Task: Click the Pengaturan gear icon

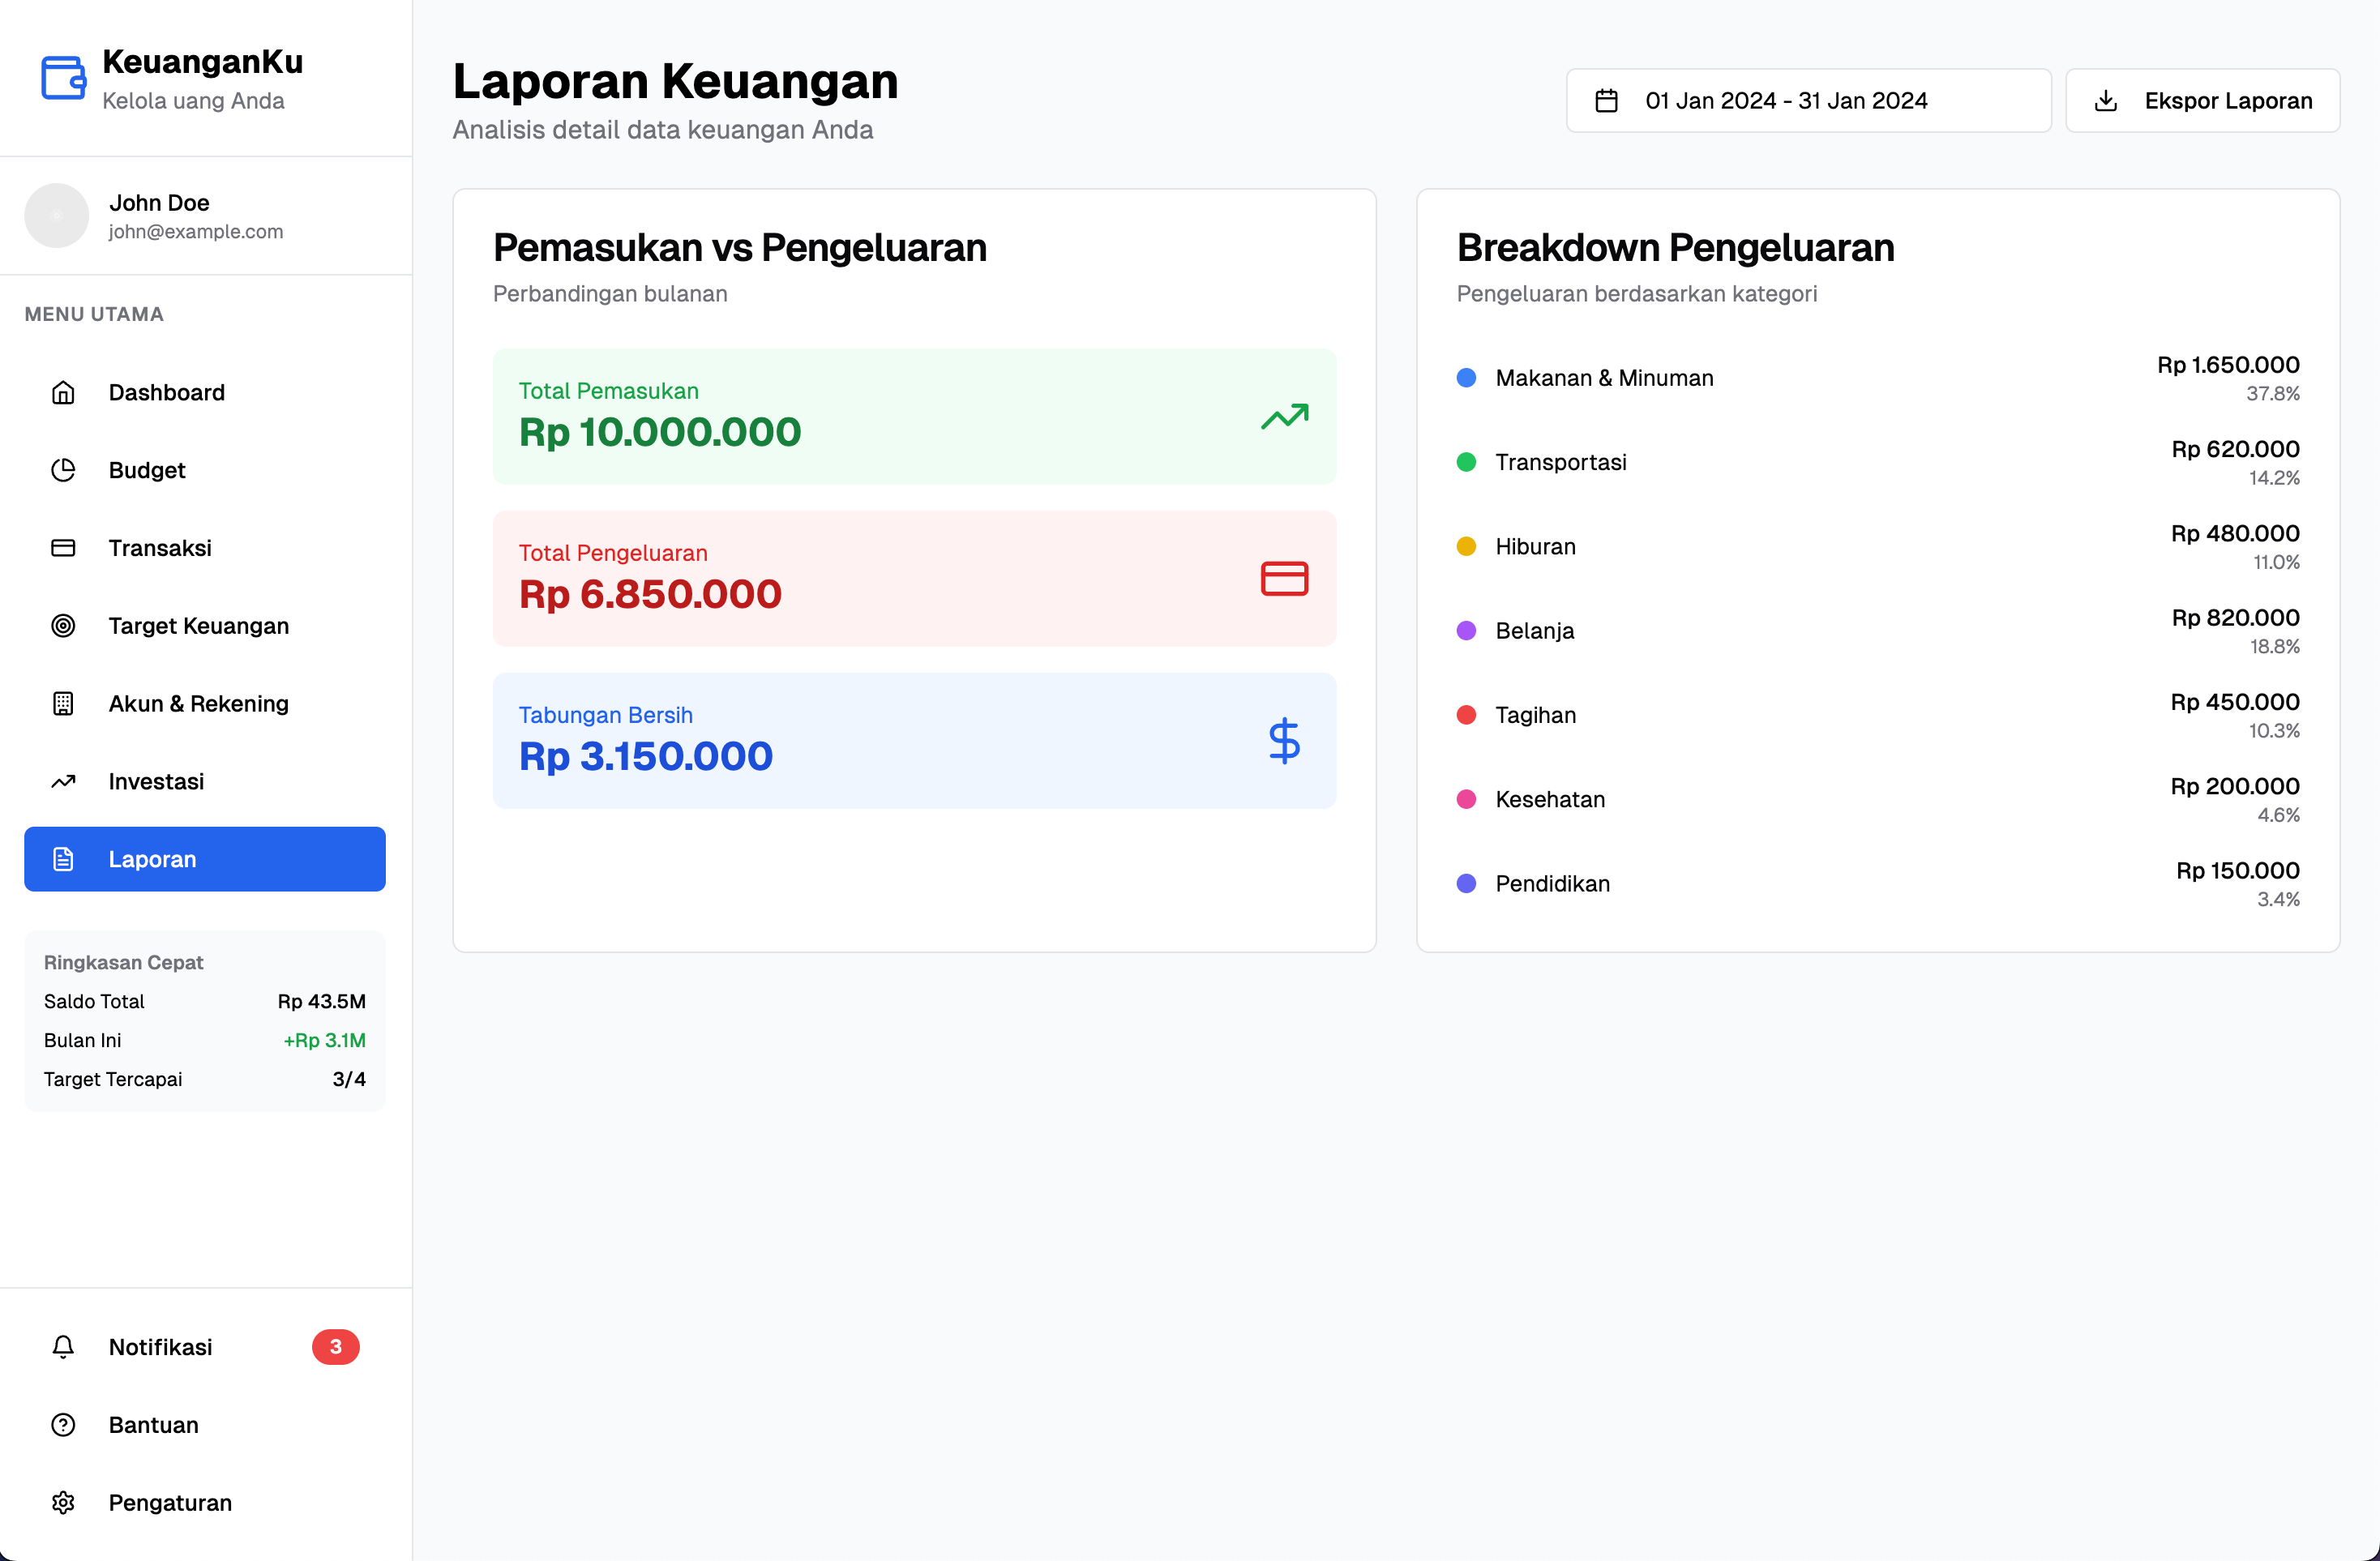Action: 63,1503
